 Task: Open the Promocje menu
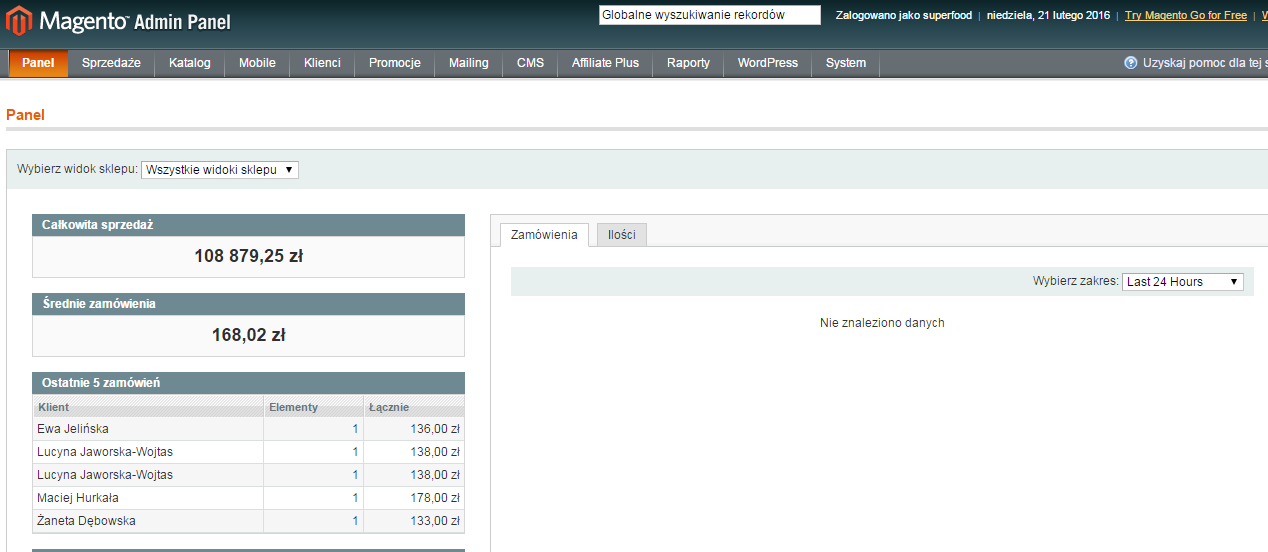click(394, 63)
